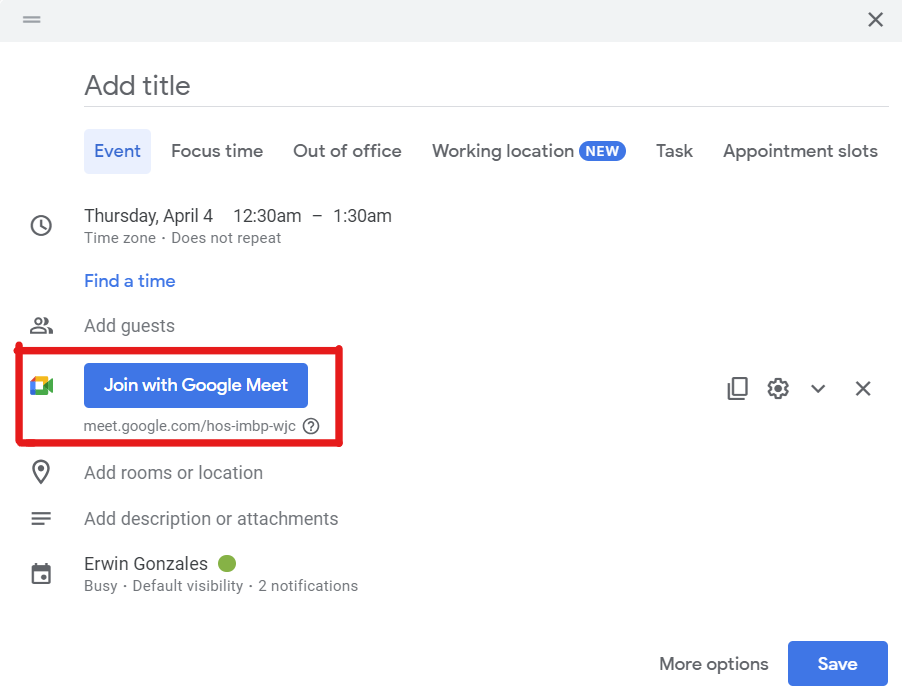
Task: Open More options
Action: click(x=713, y=664)
